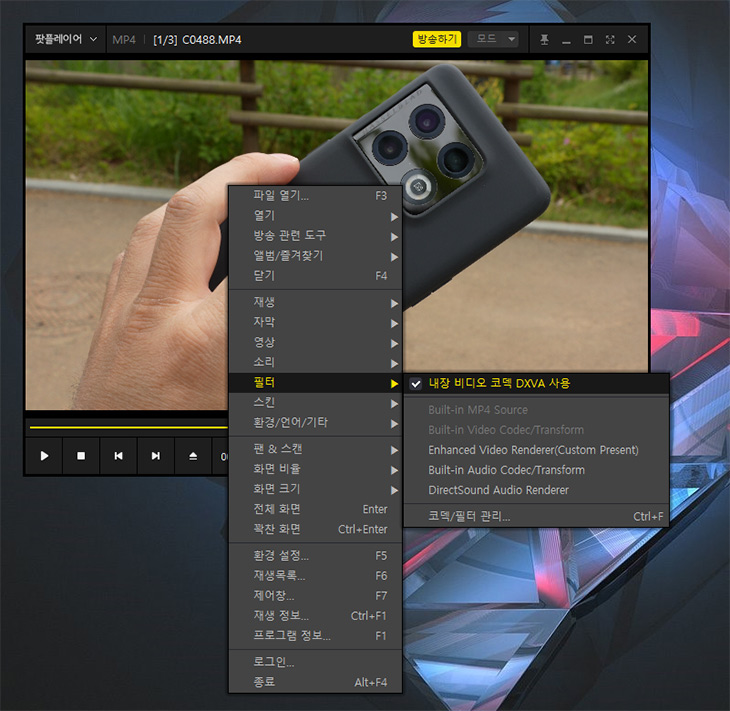Click 로그인... menu item

(315, 663)
